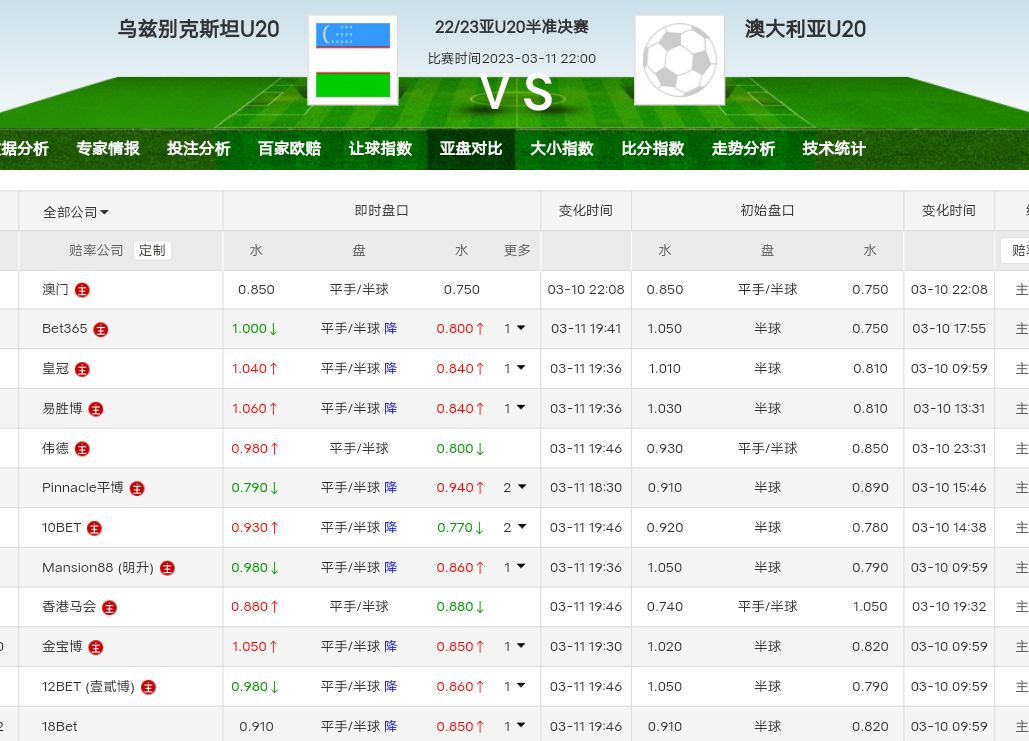Switch to the 百家欧赔 tab
The image size is (1029, 741).
289,149
